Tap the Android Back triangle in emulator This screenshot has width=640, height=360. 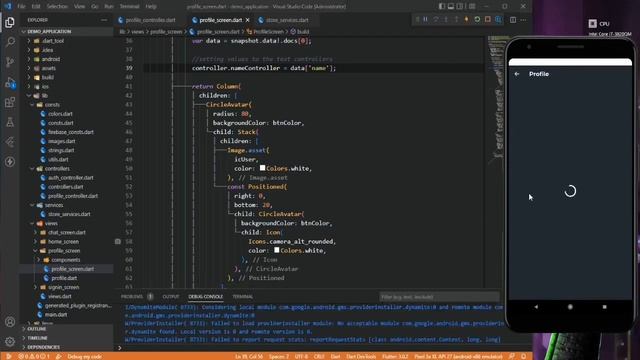point(536,307)
